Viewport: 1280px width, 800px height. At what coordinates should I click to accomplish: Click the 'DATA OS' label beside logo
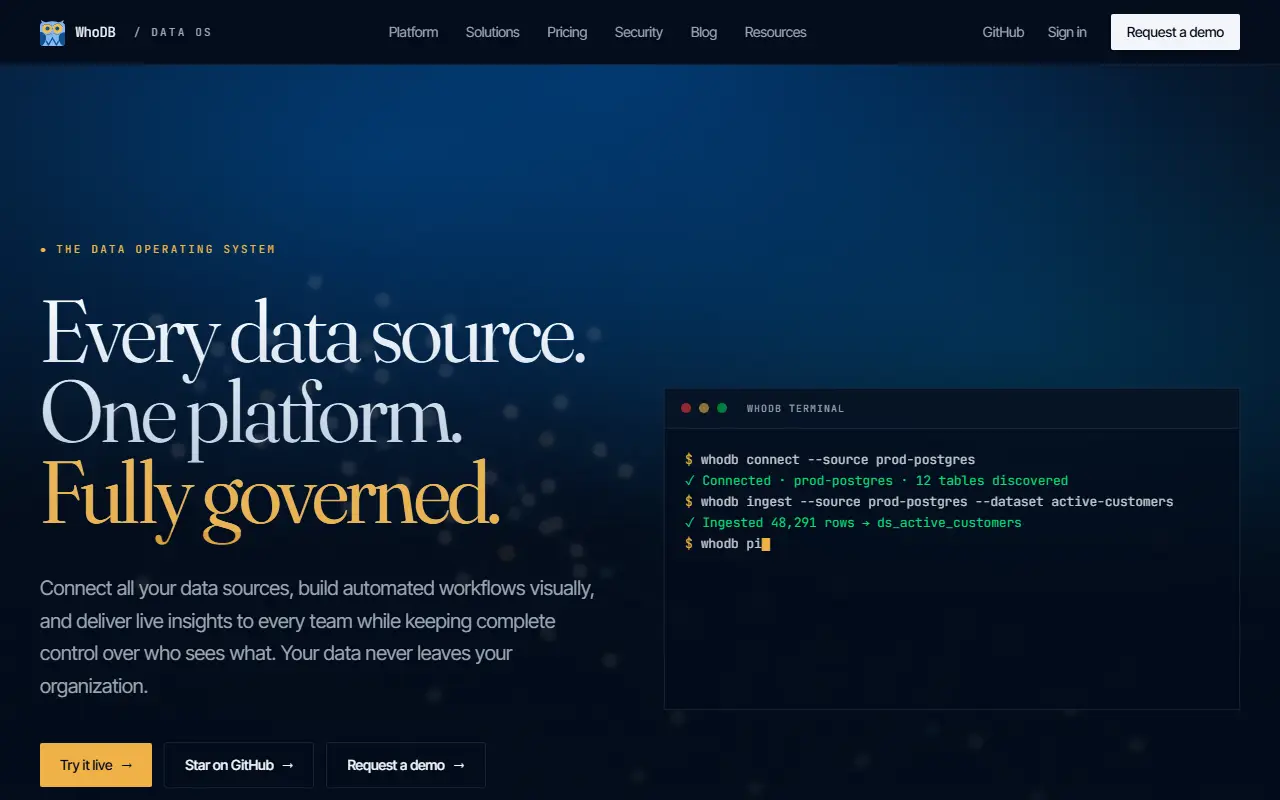click(x=181, y=32)
